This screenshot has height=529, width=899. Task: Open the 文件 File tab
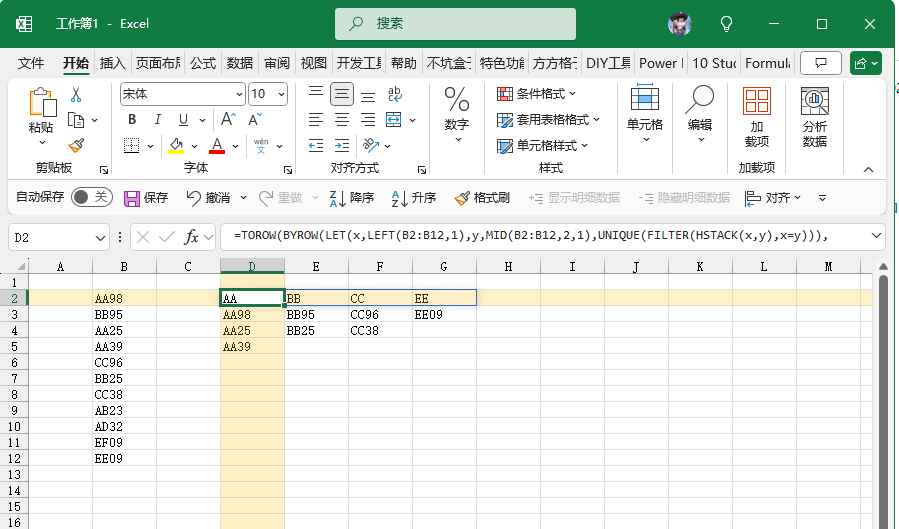point(30,63)
